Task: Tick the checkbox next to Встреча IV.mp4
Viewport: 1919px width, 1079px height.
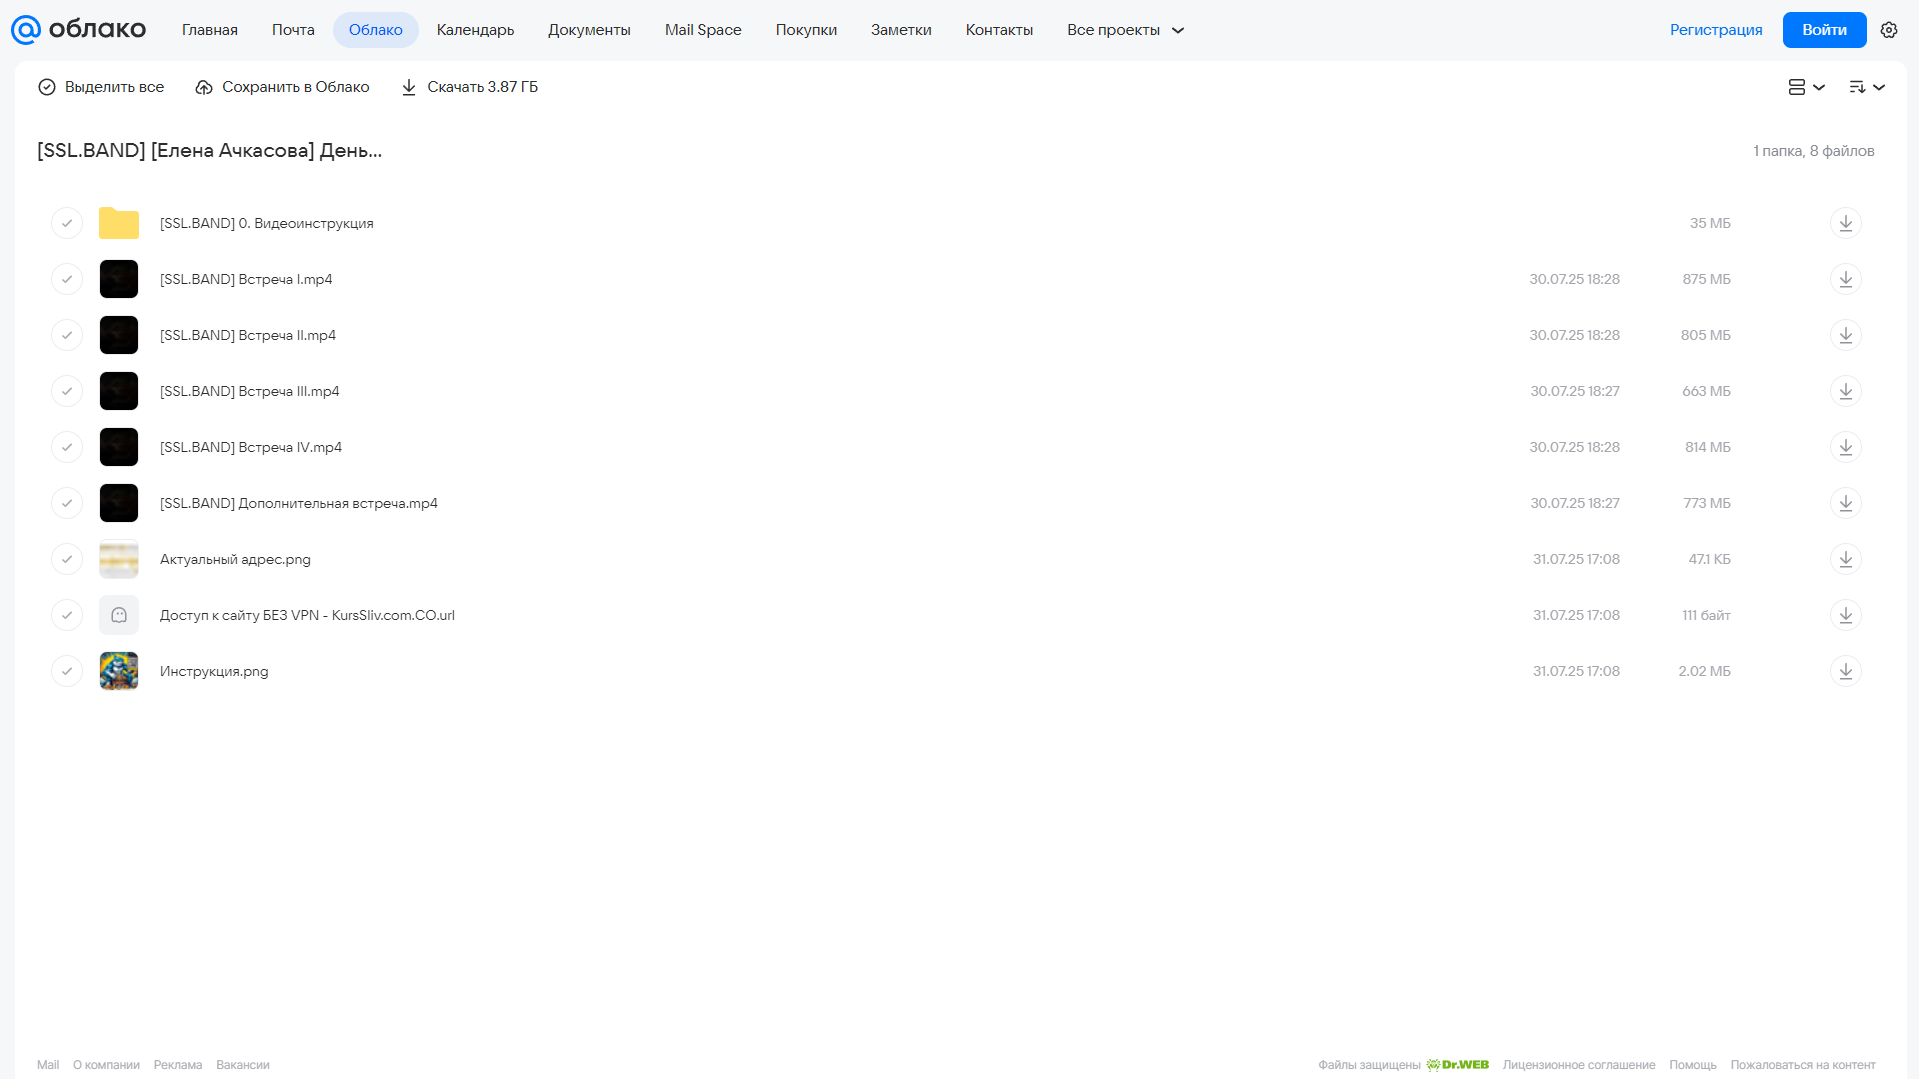Action: coord(67,447)
